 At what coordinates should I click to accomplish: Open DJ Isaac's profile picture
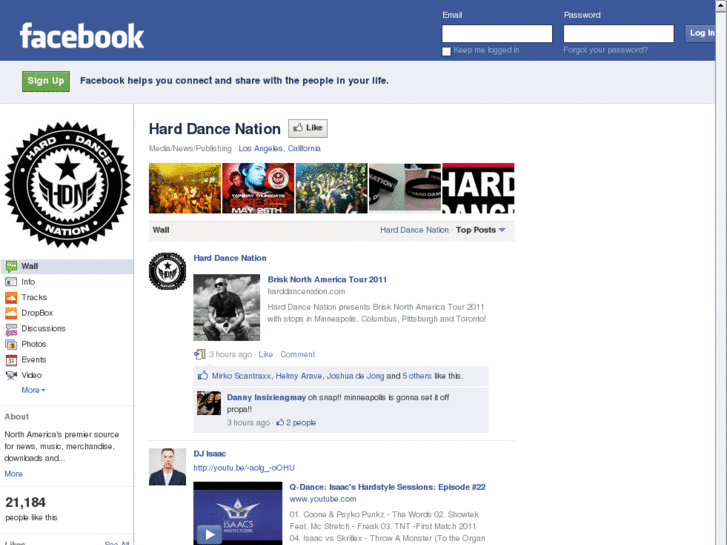click(x=167, y=467)
